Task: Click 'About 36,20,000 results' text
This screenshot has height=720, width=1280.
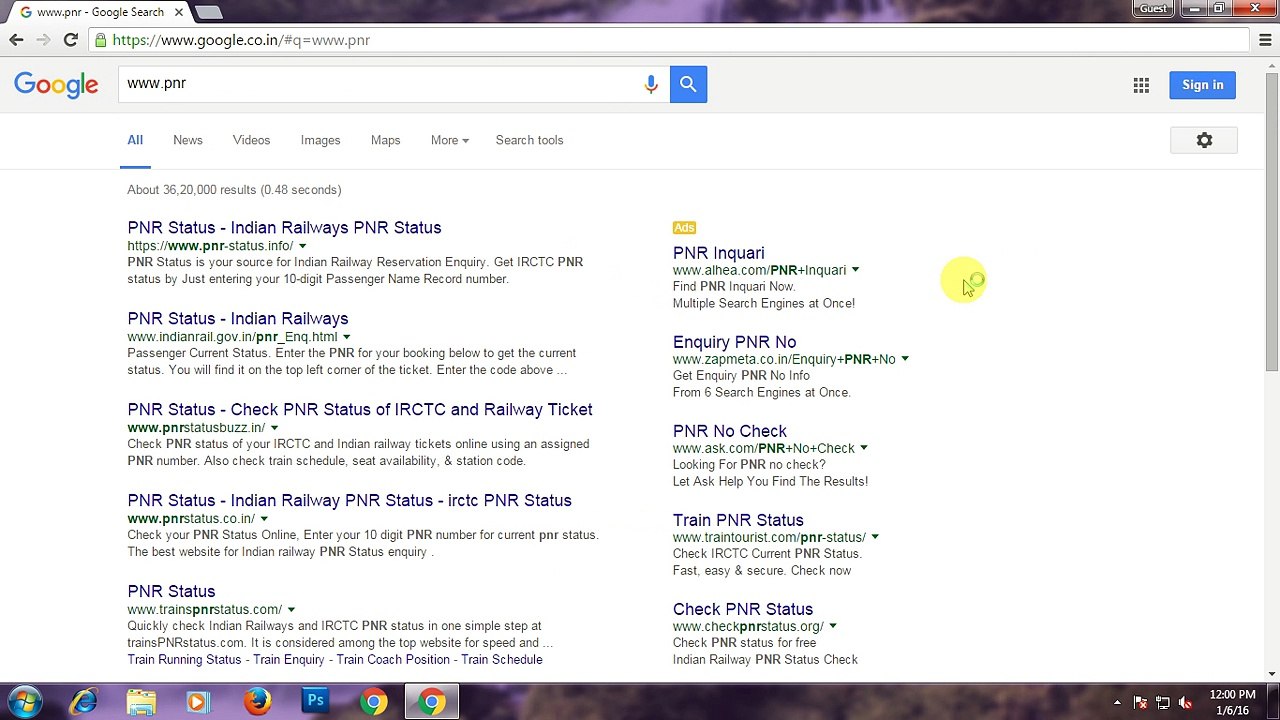Action: (234, 190)
